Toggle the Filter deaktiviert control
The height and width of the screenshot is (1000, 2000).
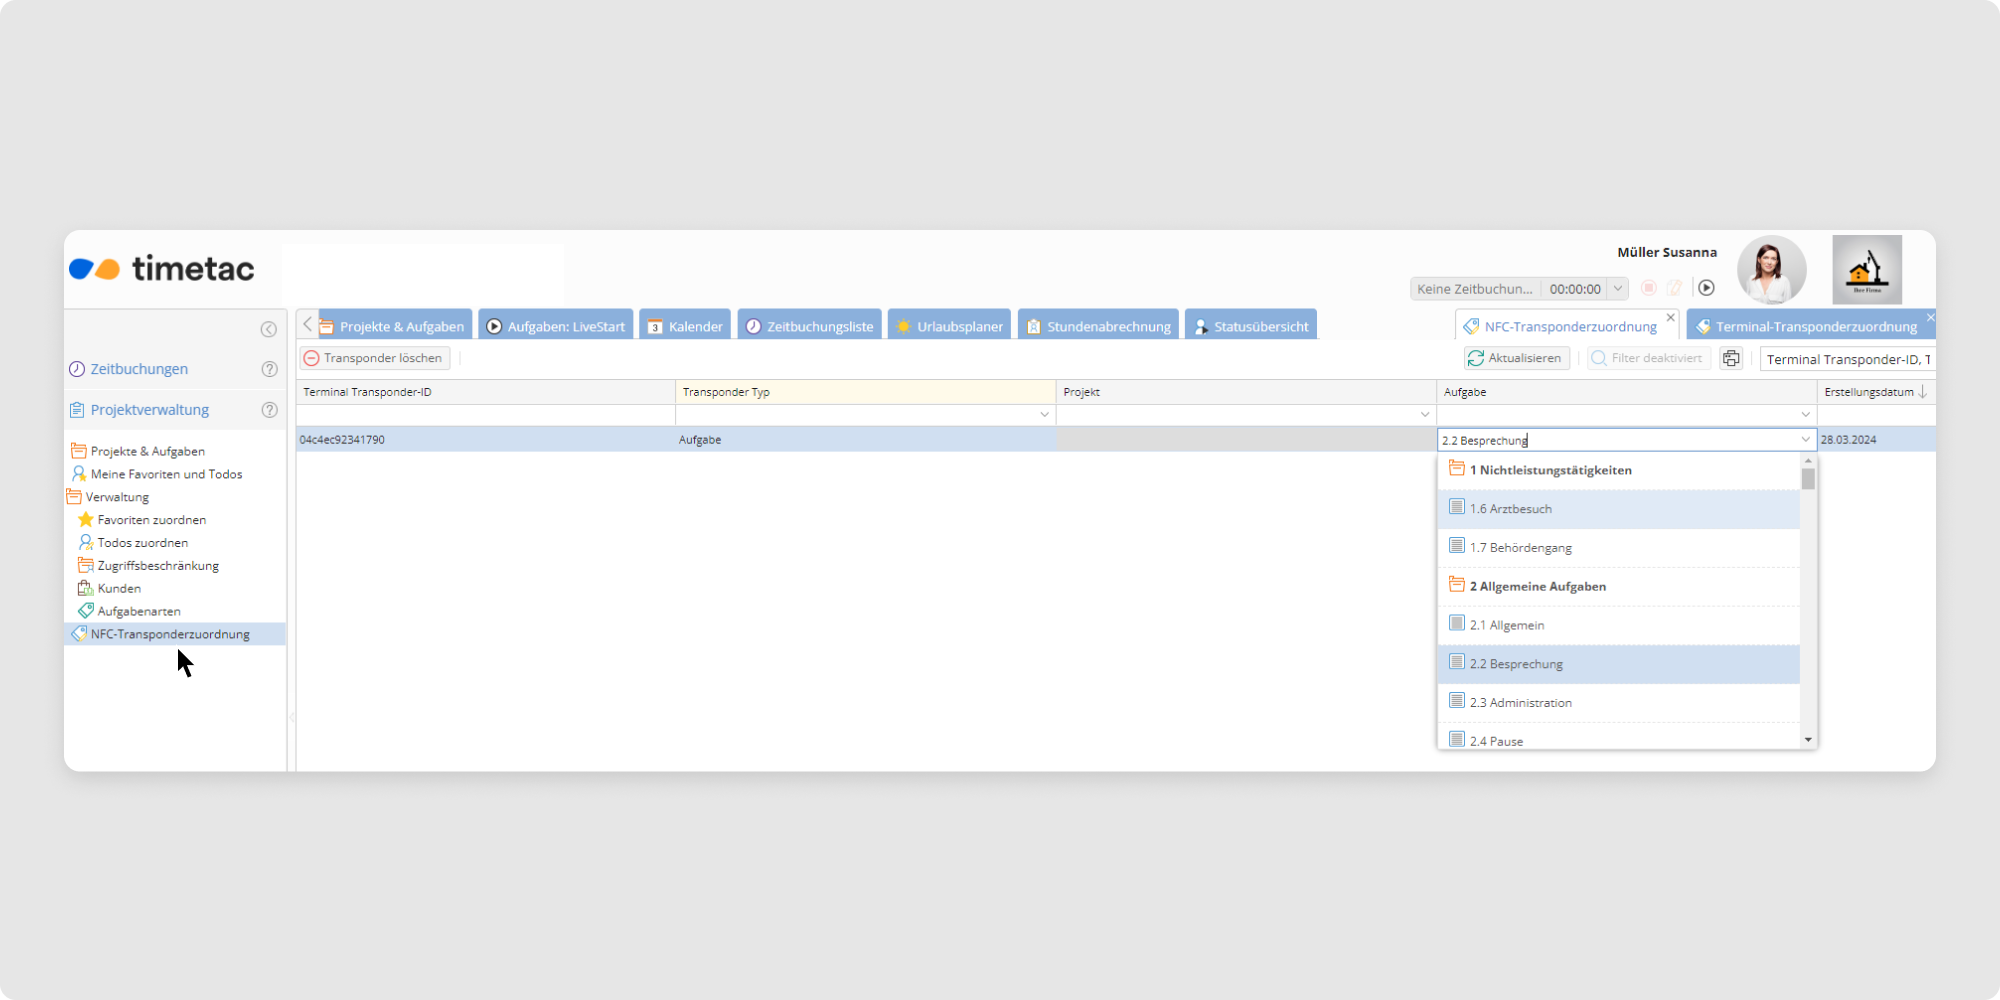[1647, 358]
